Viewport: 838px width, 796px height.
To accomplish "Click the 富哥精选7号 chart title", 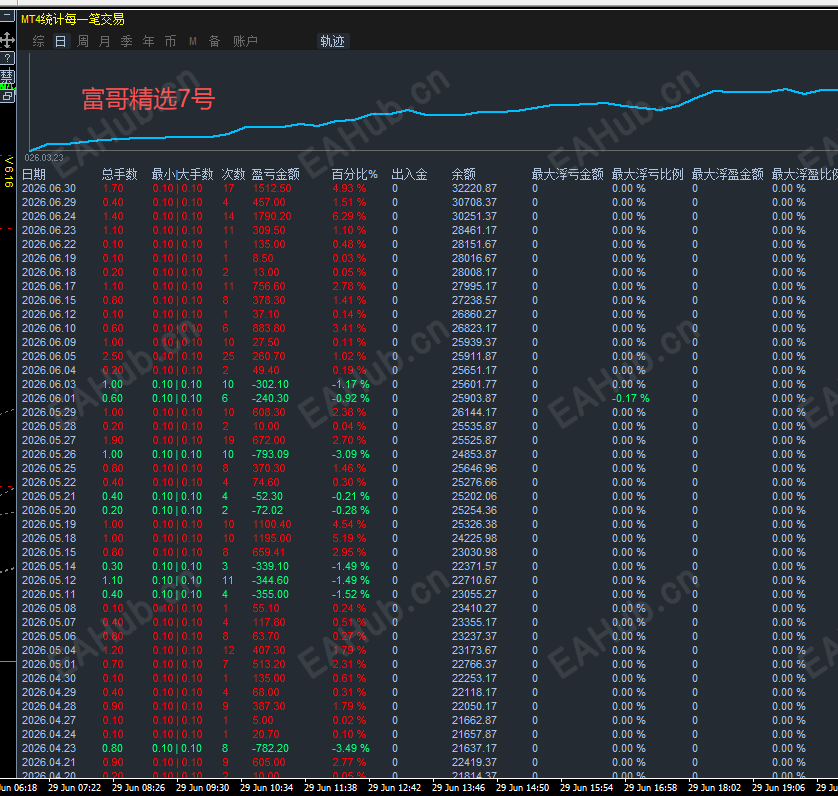I will pos(149,99).
